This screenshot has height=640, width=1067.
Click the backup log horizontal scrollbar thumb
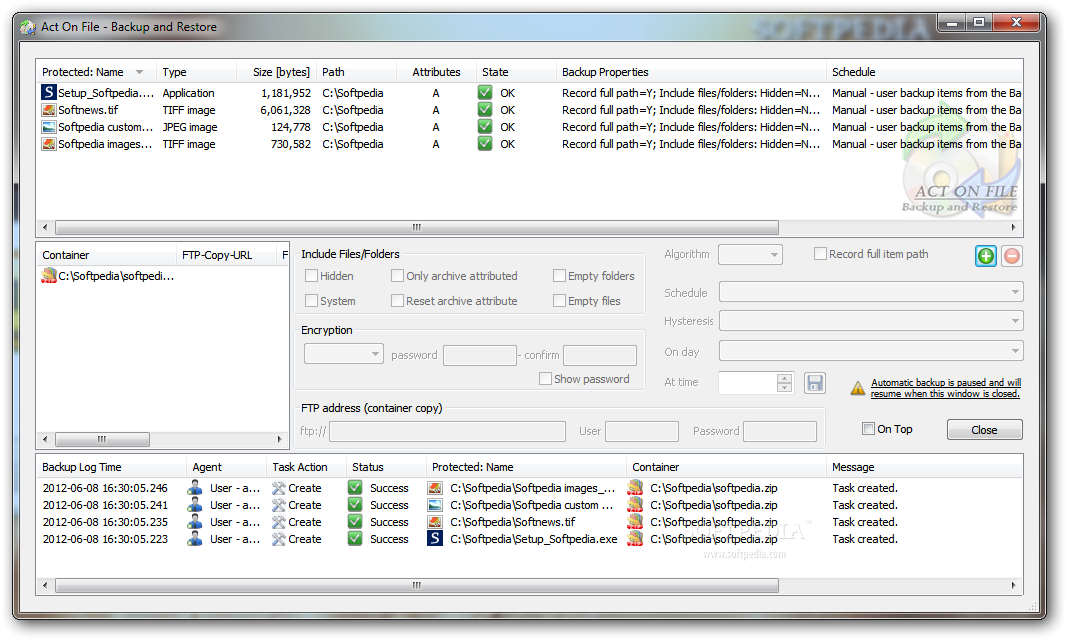click(x=416, y=585)
